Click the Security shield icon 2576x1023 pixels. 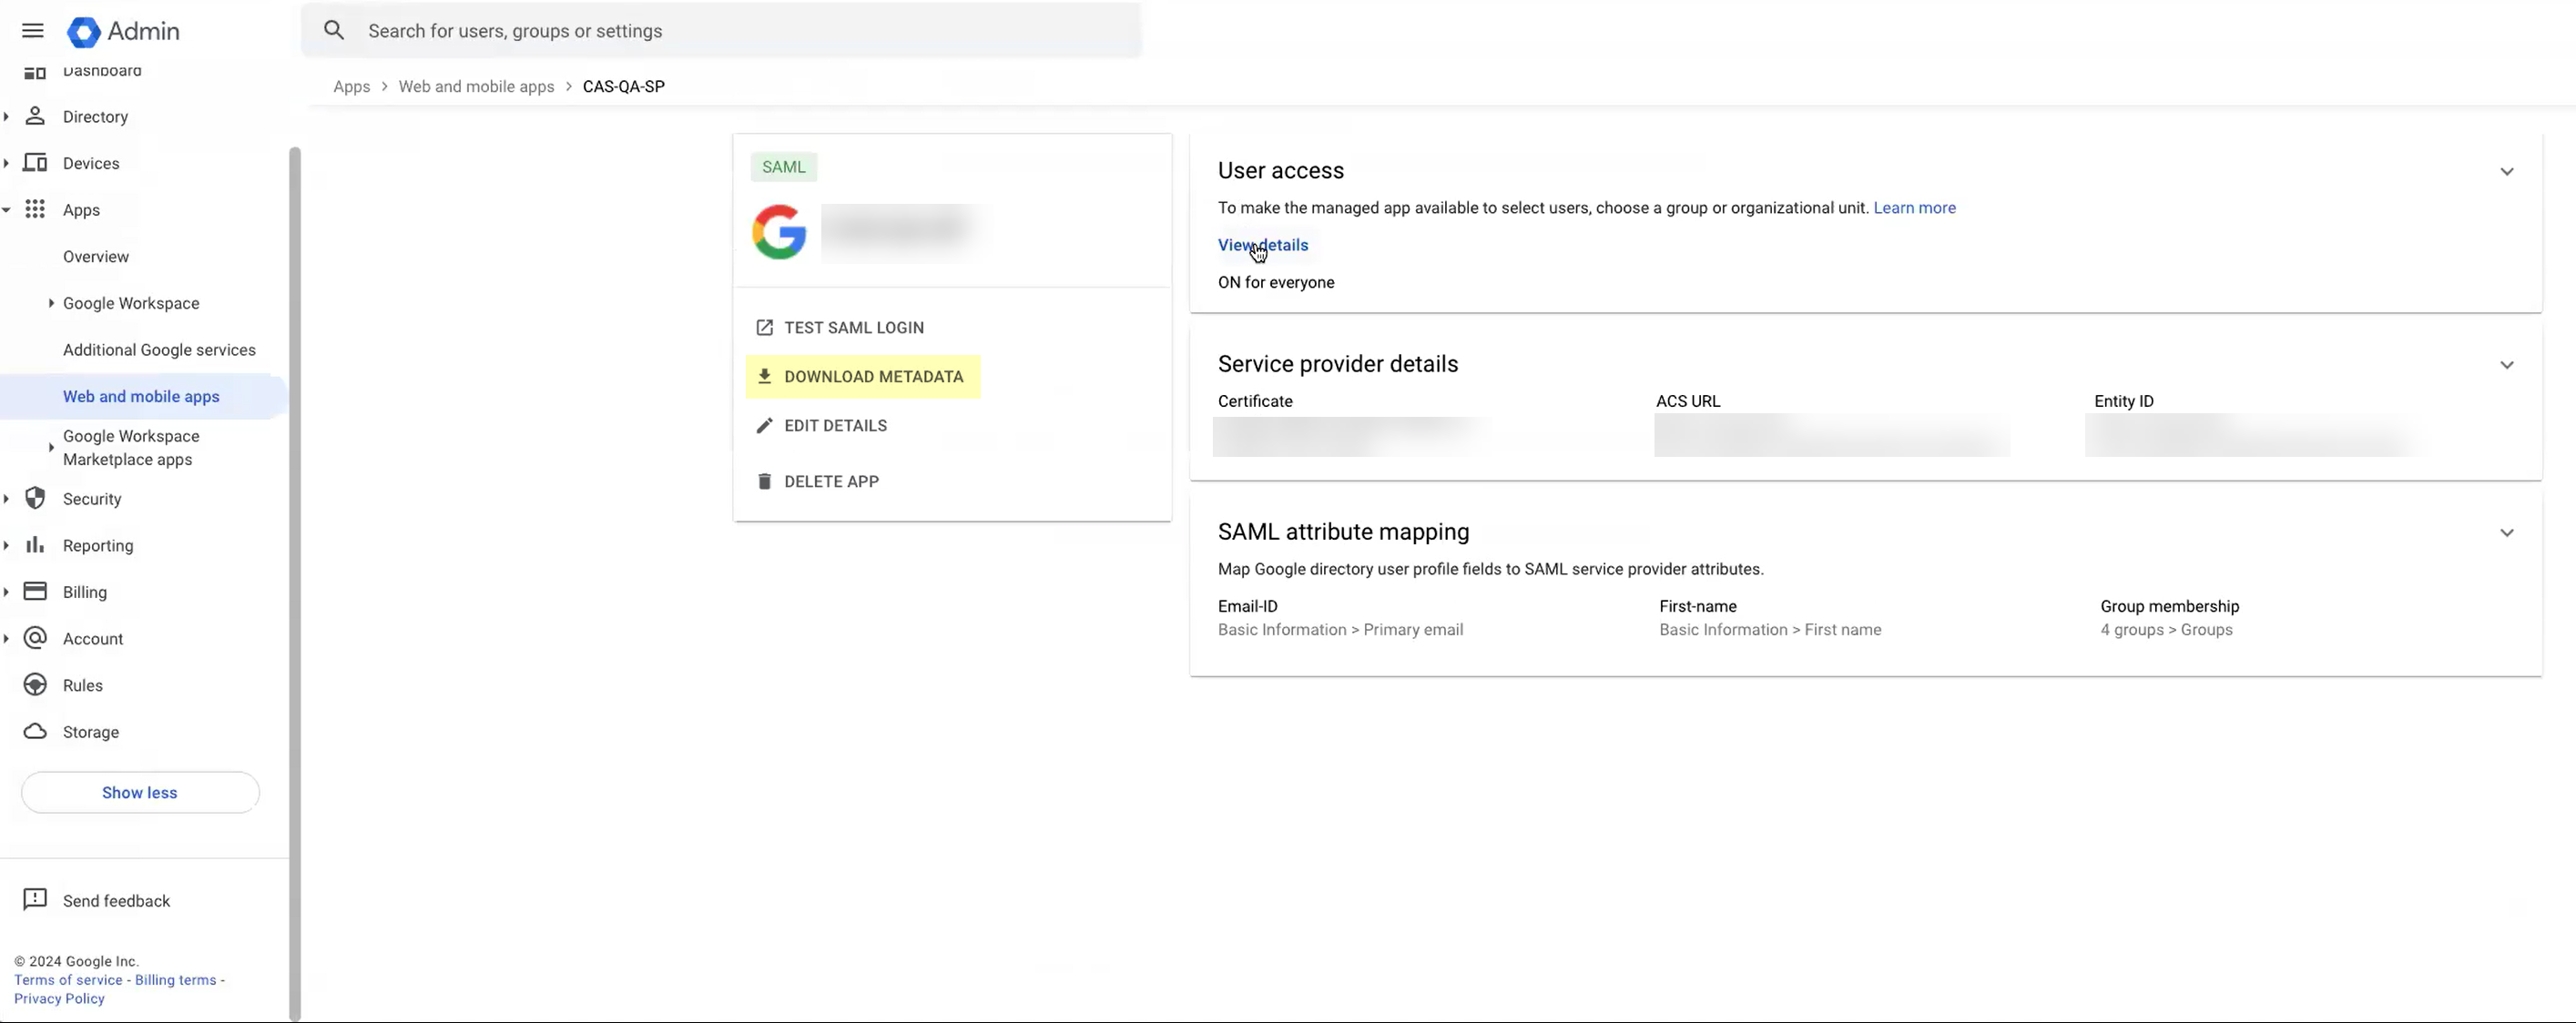[x=36, y=498]
